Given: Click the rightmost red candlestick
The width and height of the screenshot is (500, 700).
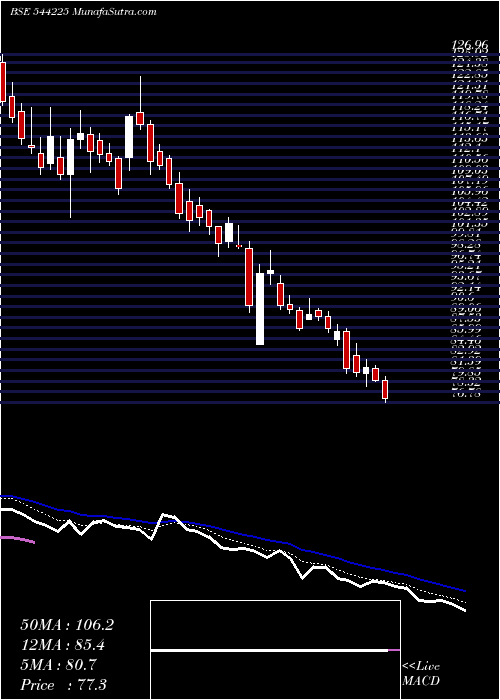Looking at the screenshot, I should [x=385, y=389].
